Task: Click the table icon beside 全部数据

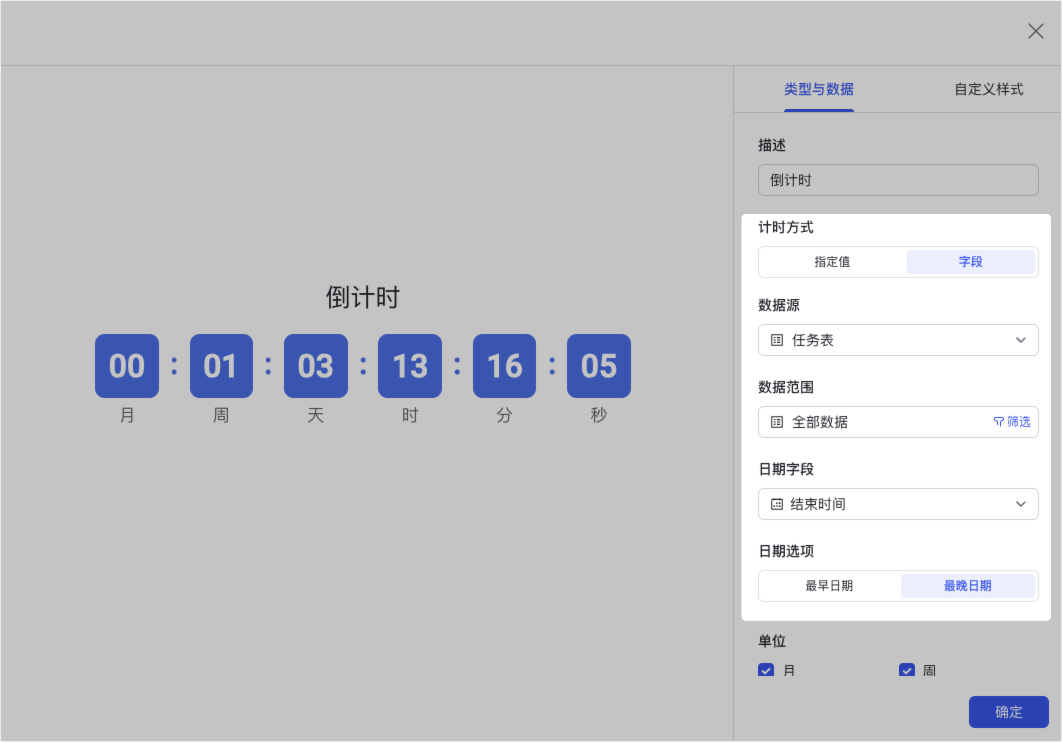Action: (x=777, y=422)
